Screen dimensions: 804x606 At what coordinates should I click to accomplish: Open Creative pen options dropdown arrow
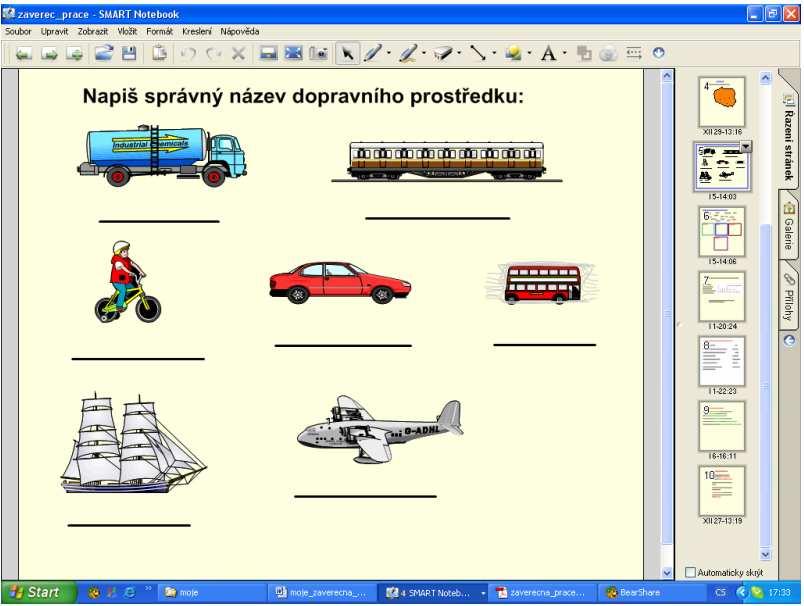coord(424,53)
